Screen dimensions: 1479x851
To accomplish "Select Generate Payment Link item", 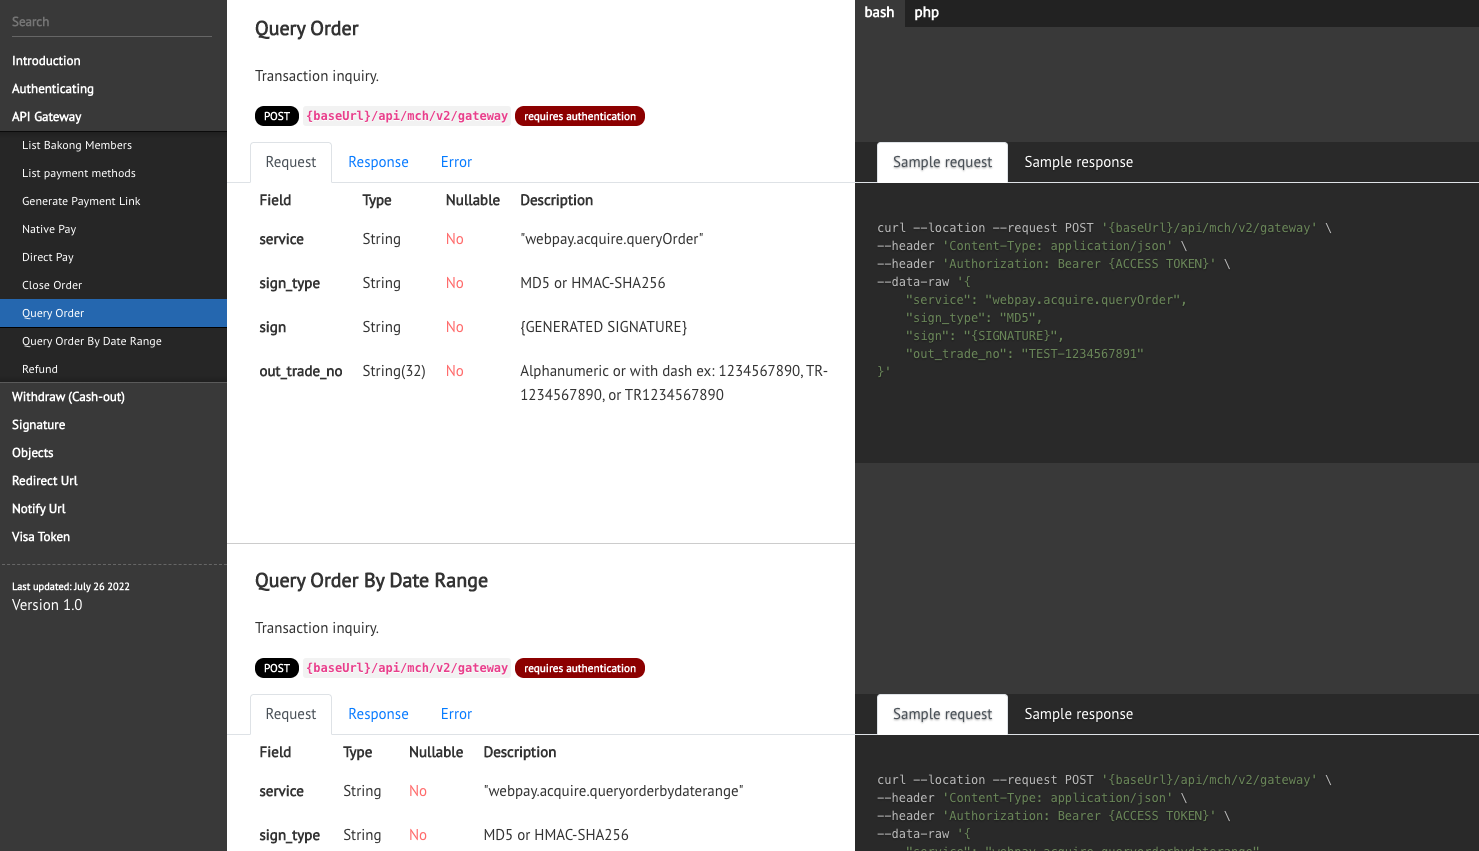I will (81, 201).
